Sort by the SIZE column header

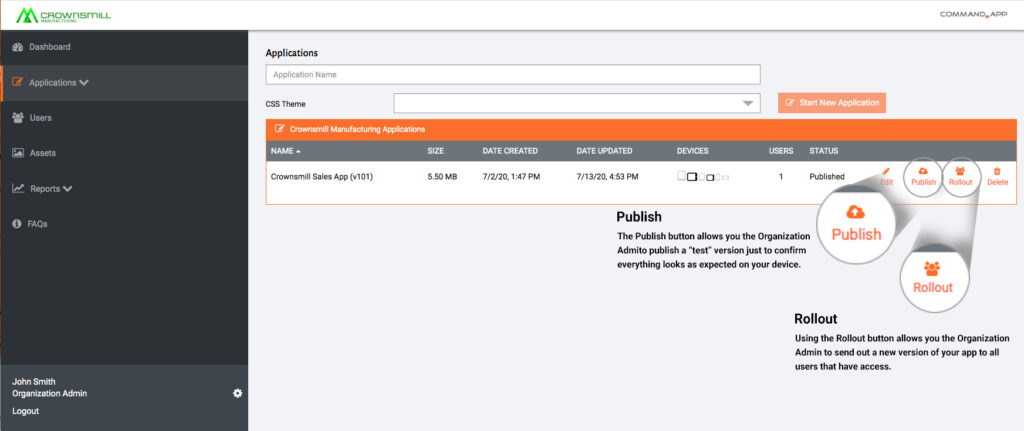coord(436,151)
